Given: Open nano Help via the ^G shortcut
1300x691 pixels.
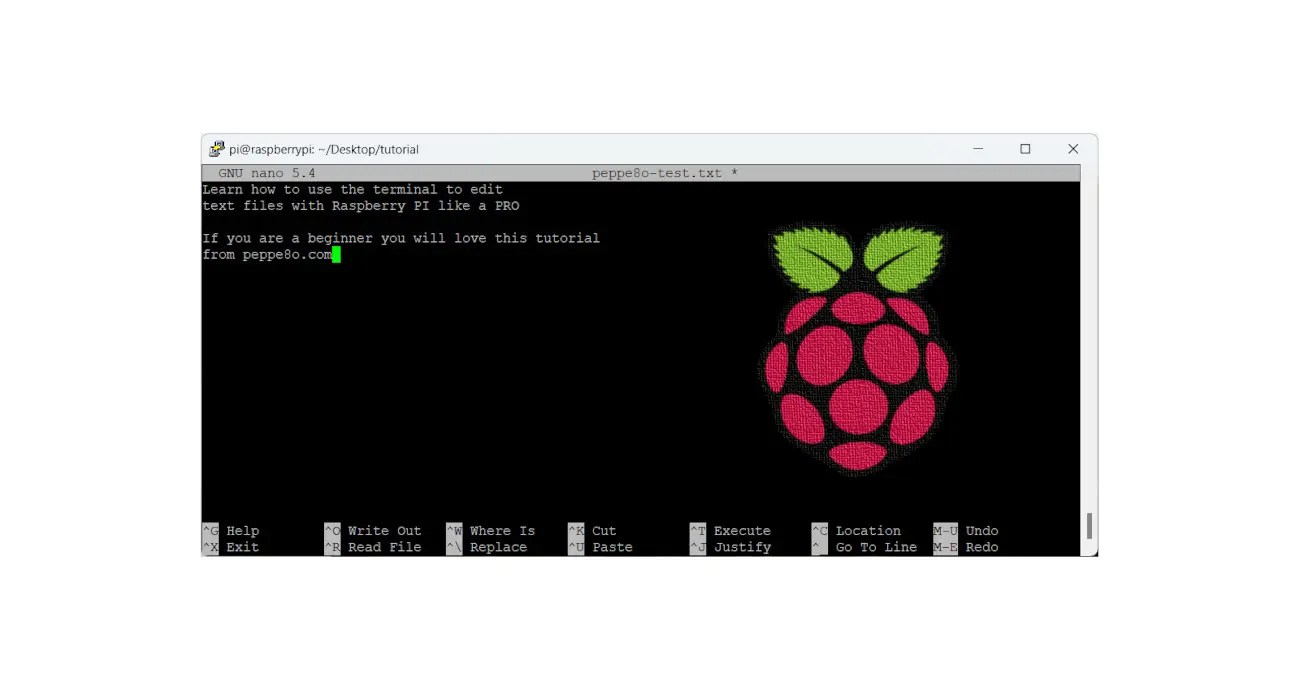Looking at the screenshot, I should (243, 530).
